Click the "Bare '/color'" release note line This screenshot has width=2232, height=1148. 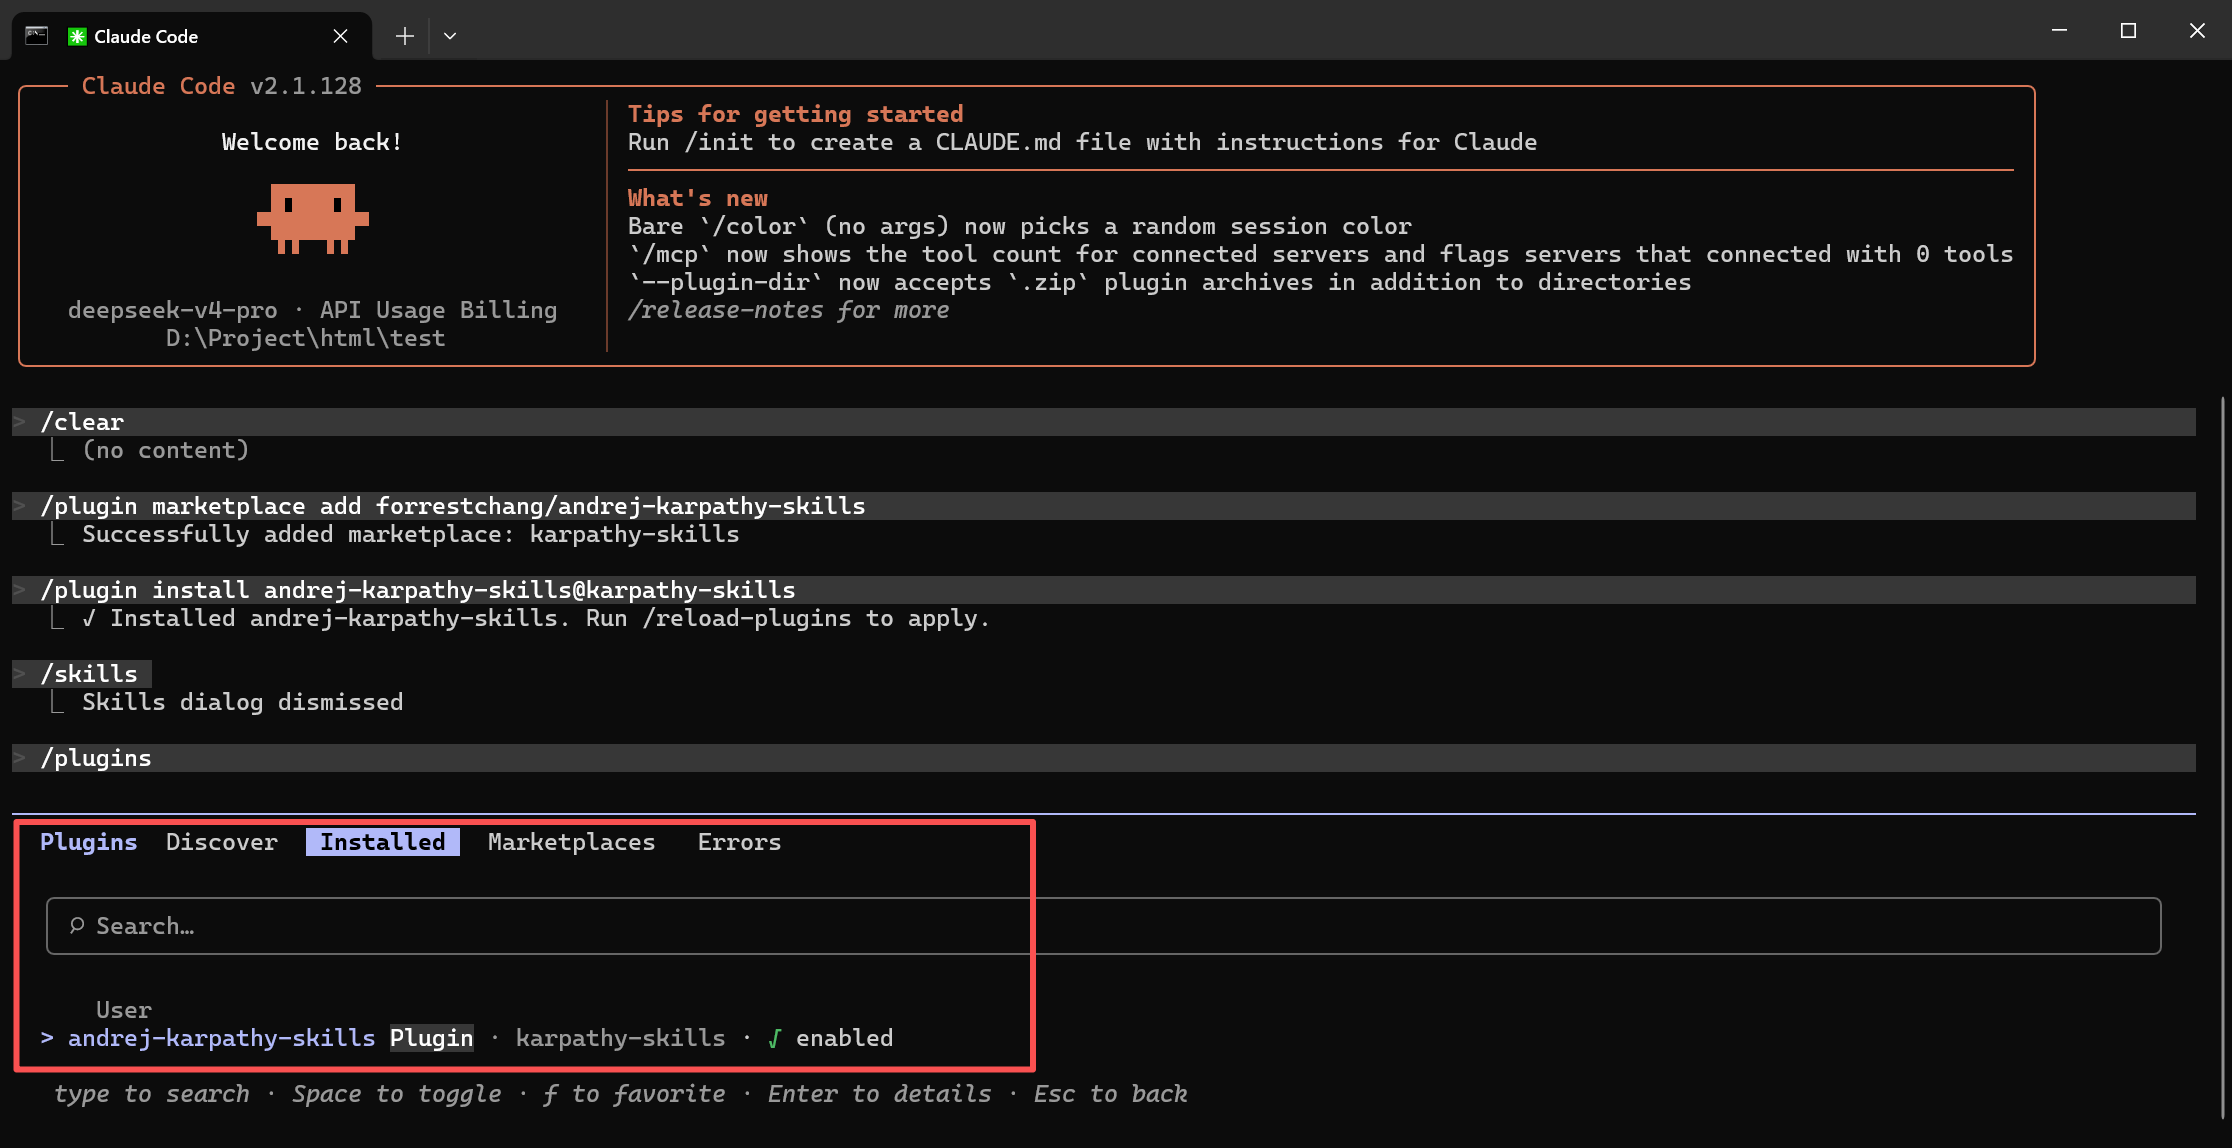click(1020, 226)
